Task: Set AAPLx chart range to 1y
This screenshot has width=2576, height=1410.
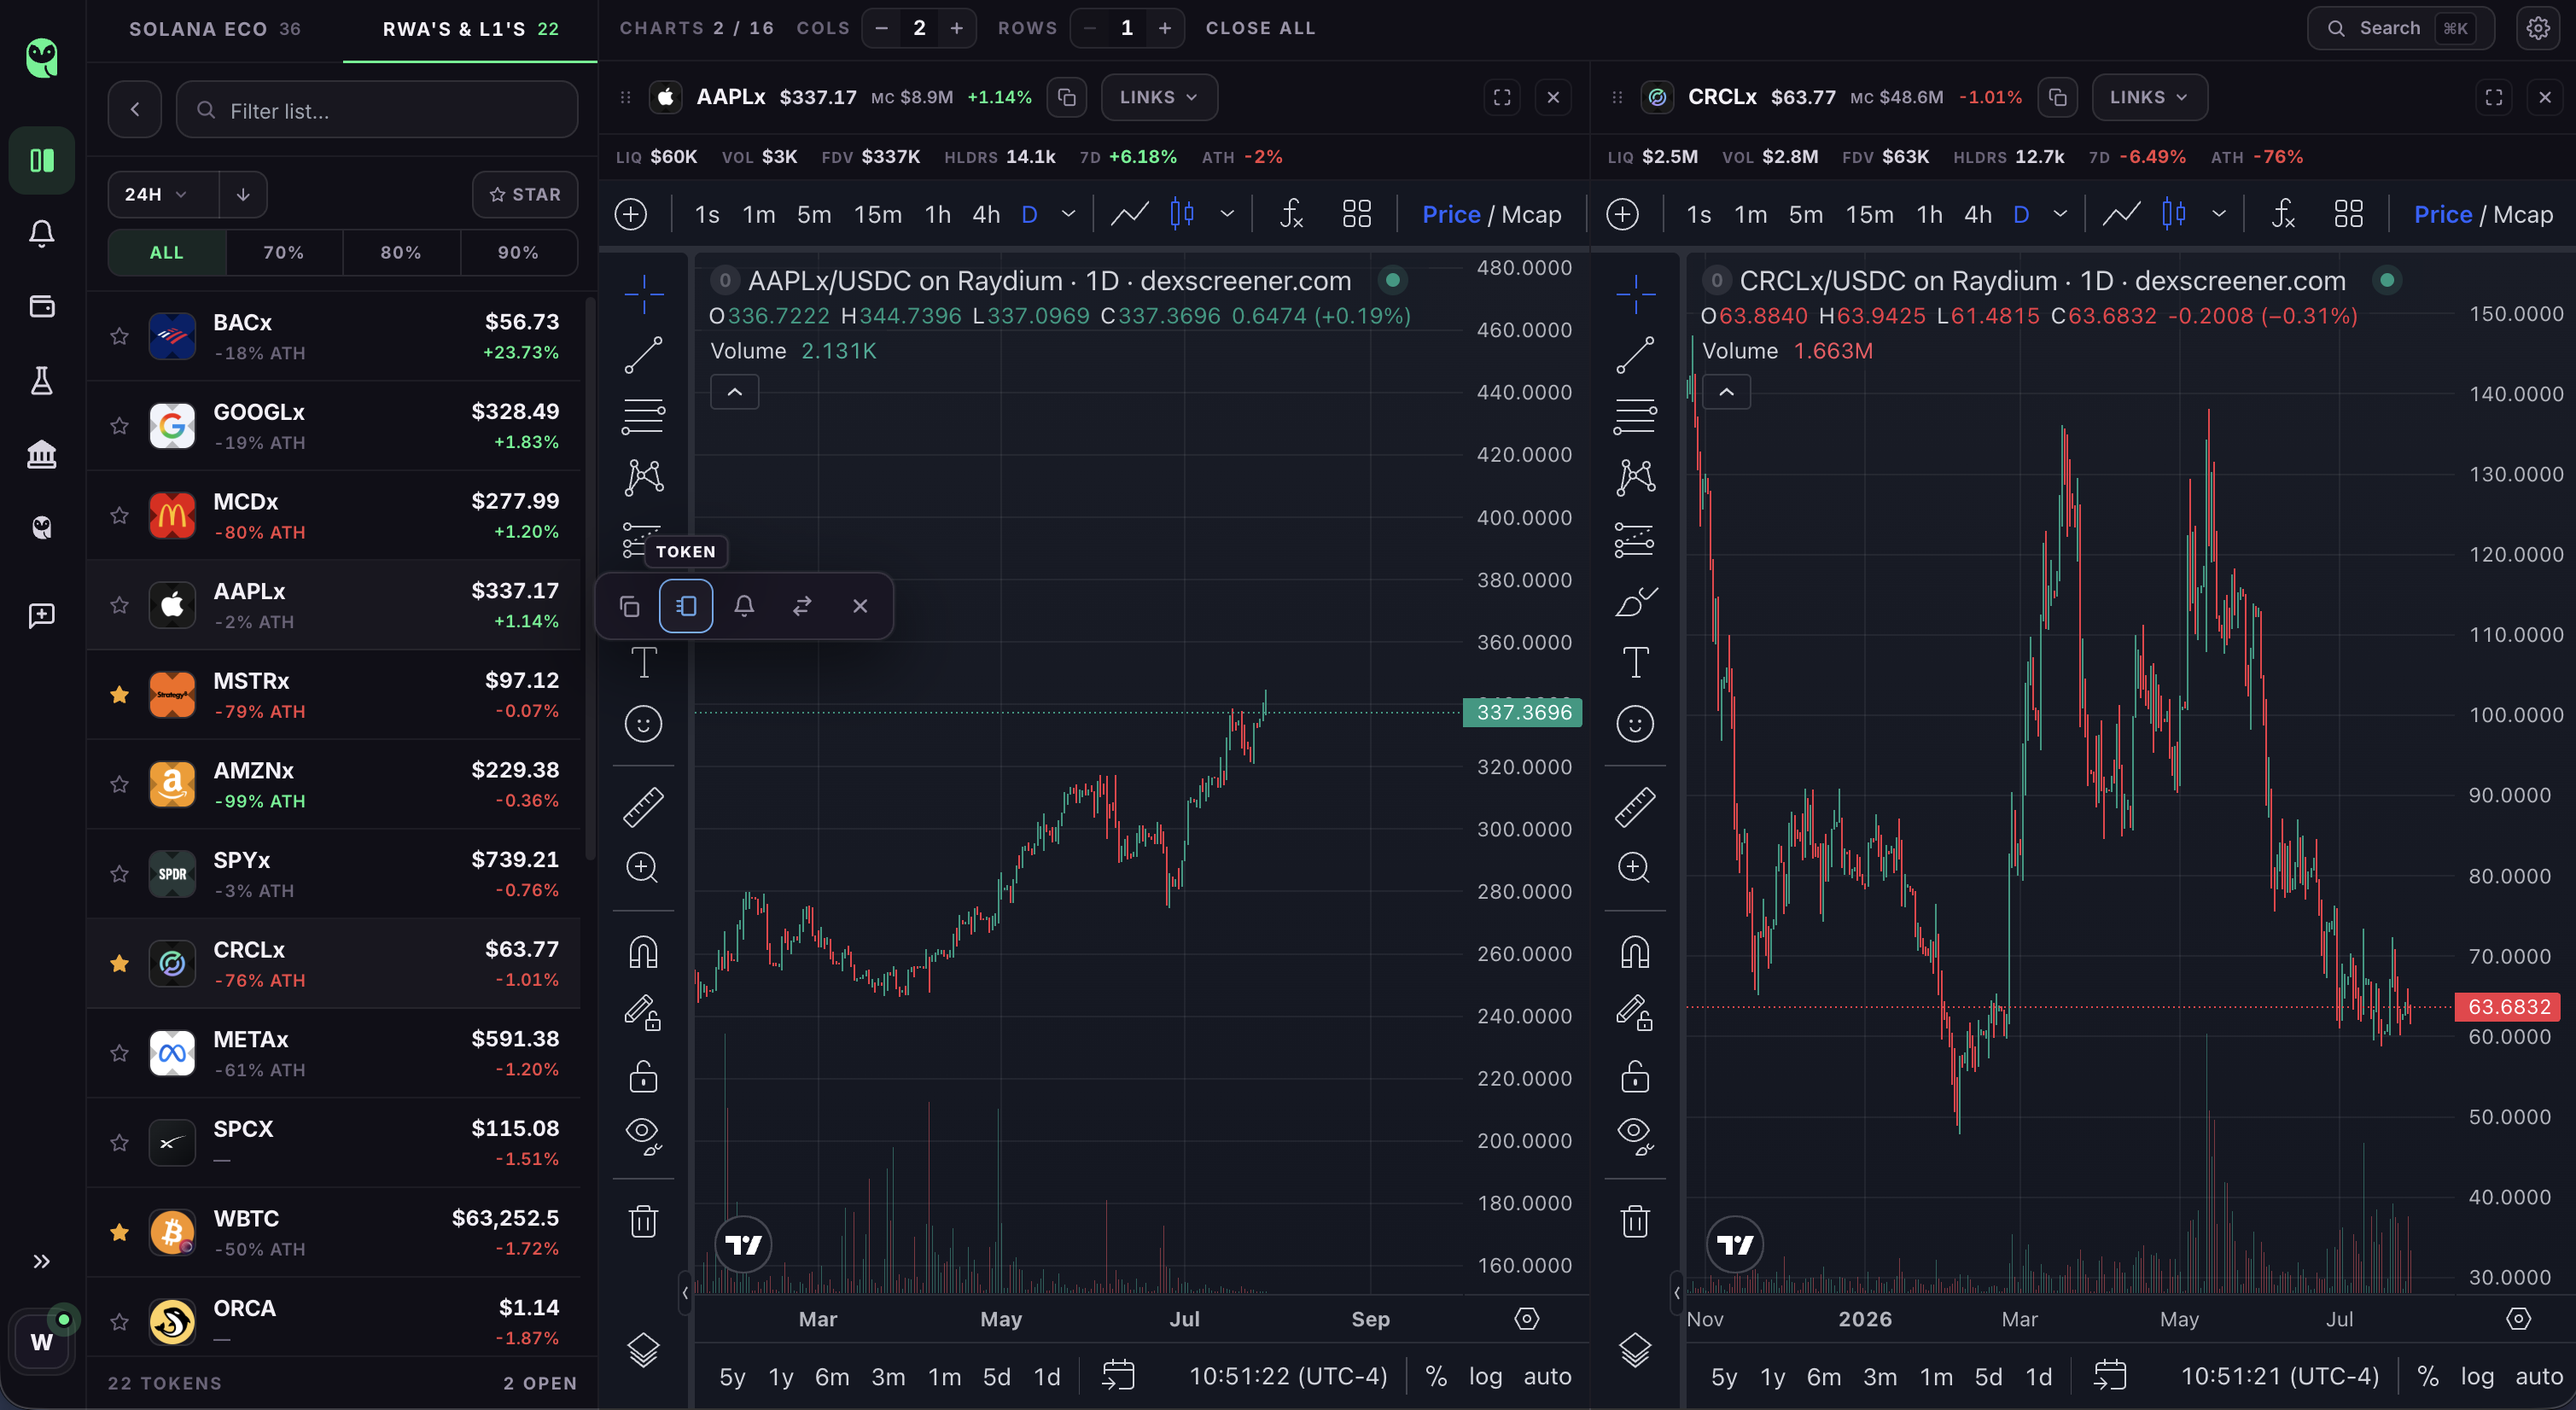Action: (781, 1376)
